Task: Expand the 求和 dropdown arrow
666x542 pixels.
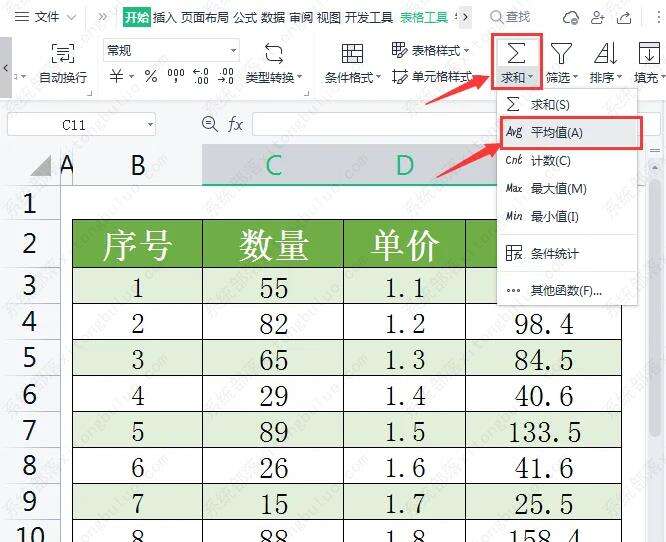Action: click(531, 77)
